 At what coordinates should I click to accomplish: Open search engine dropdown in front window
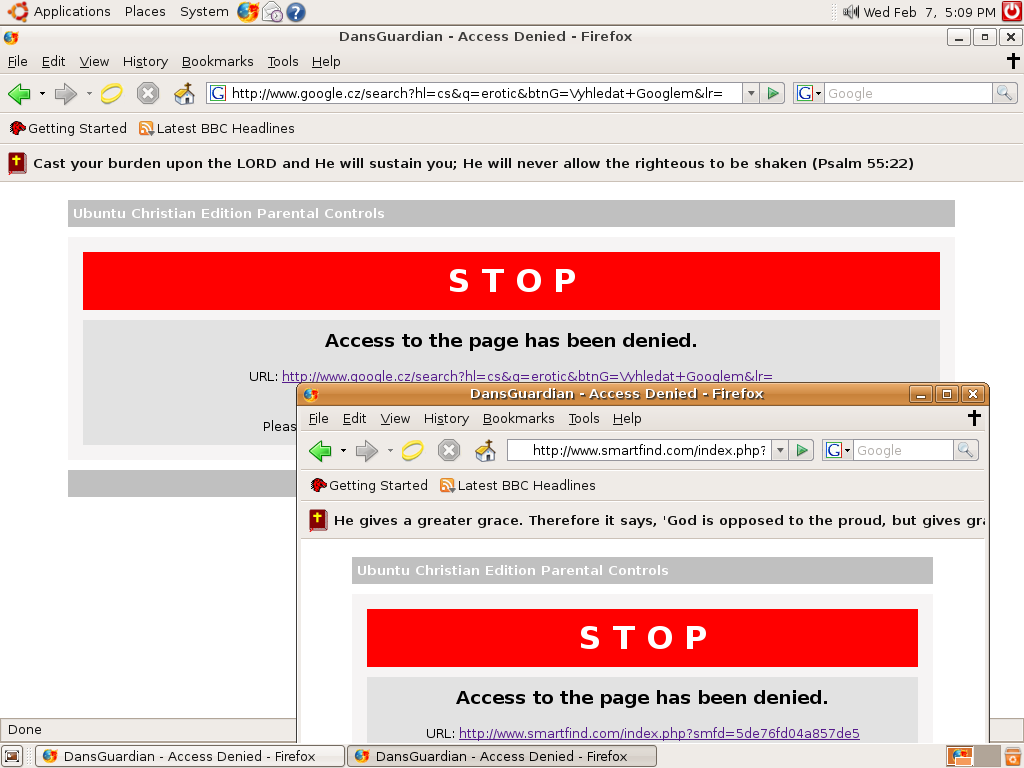tap(838, 450)
